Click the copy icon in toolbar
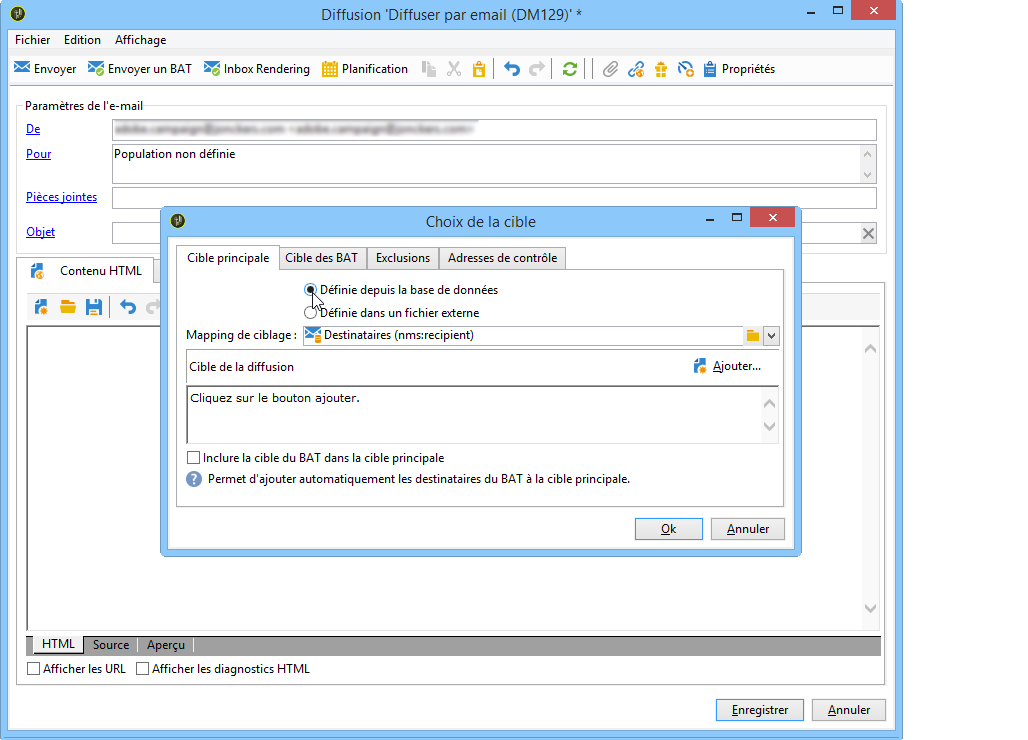 (429, 69)
